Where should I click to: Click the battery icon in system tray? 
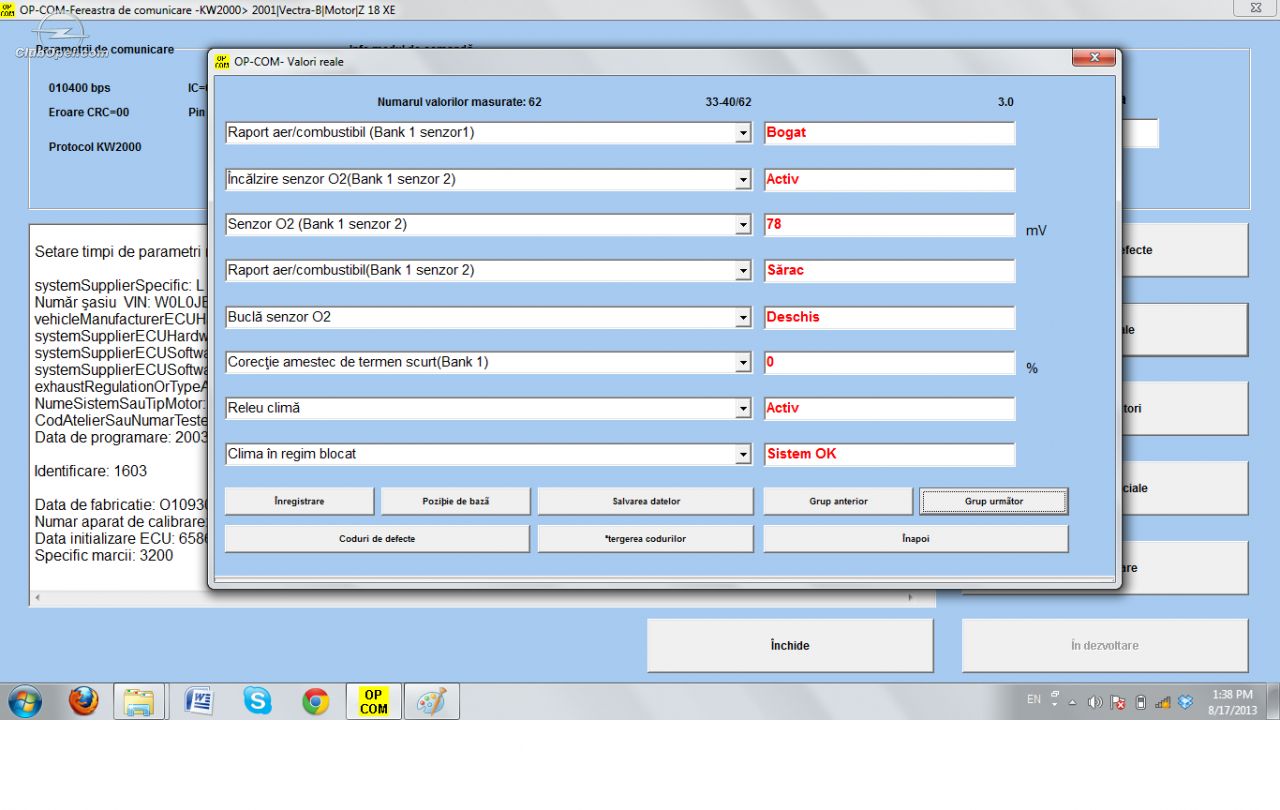point(1141,702)
